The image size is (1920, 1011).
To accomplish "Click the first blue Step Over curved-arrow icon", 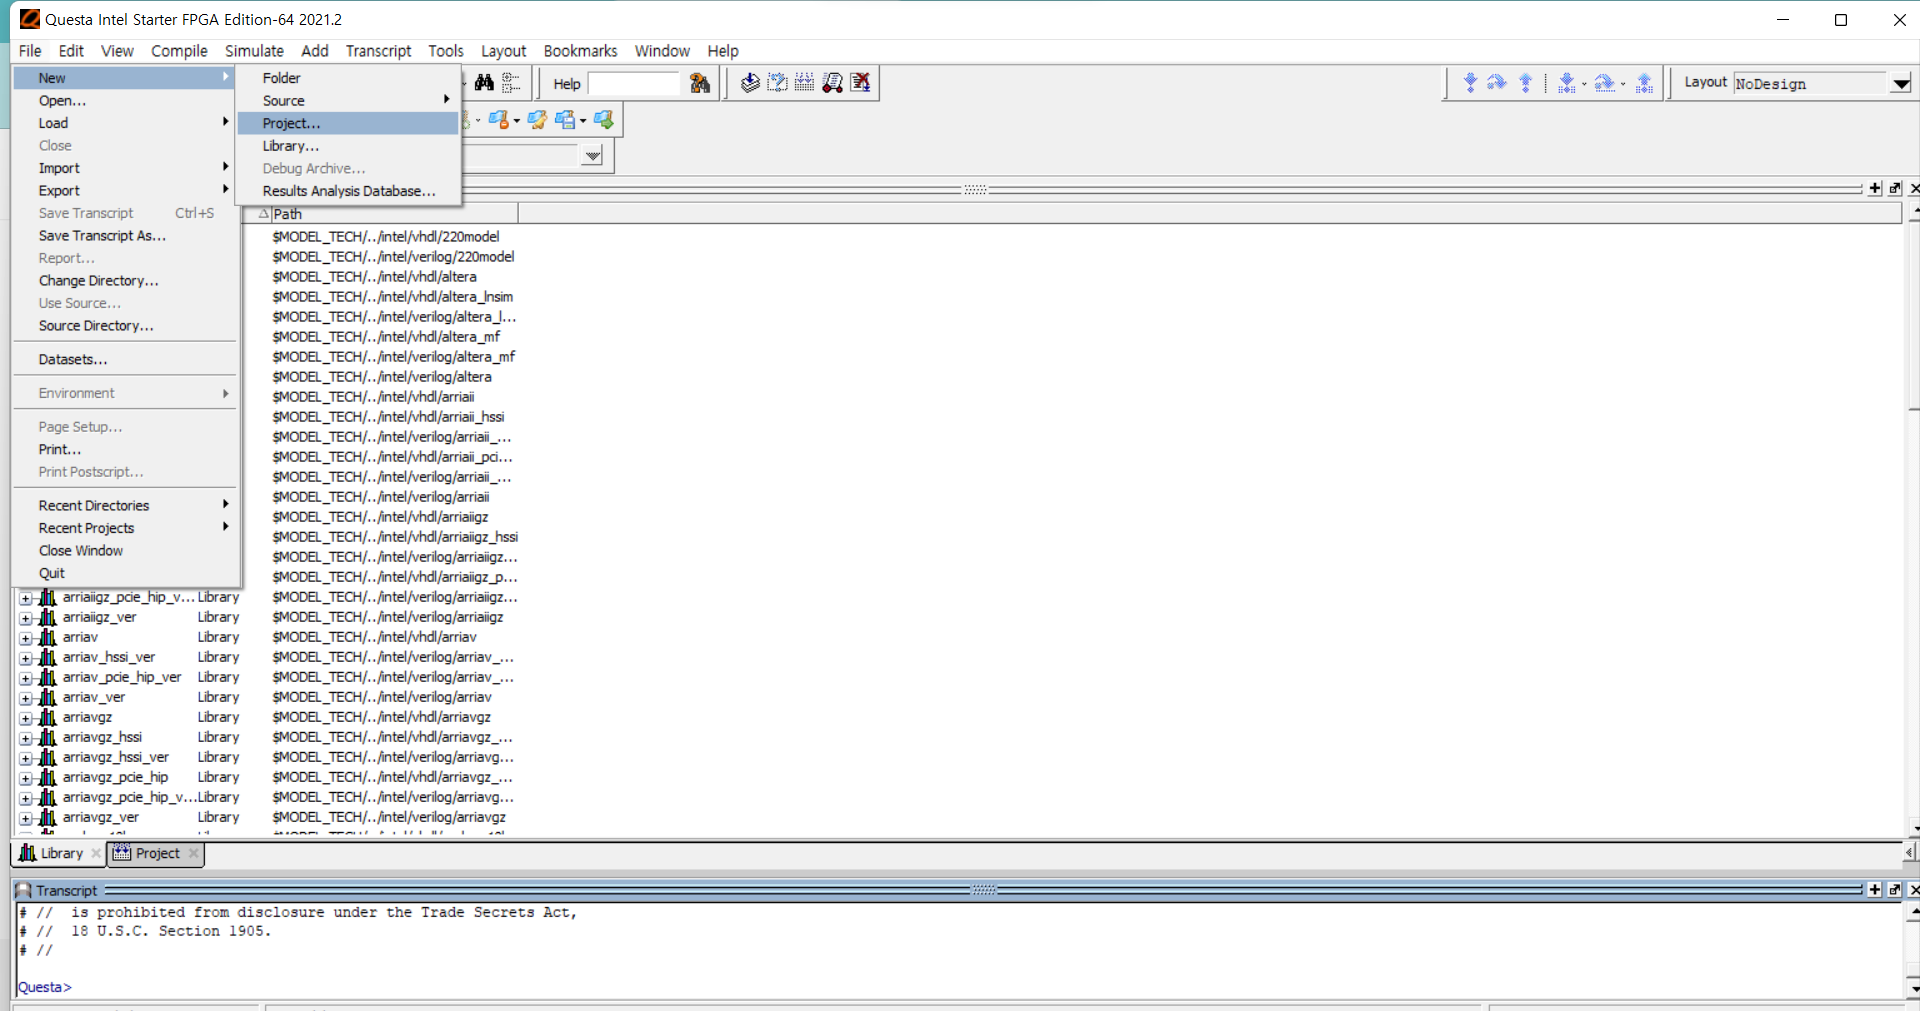I will click(1497, 83).
